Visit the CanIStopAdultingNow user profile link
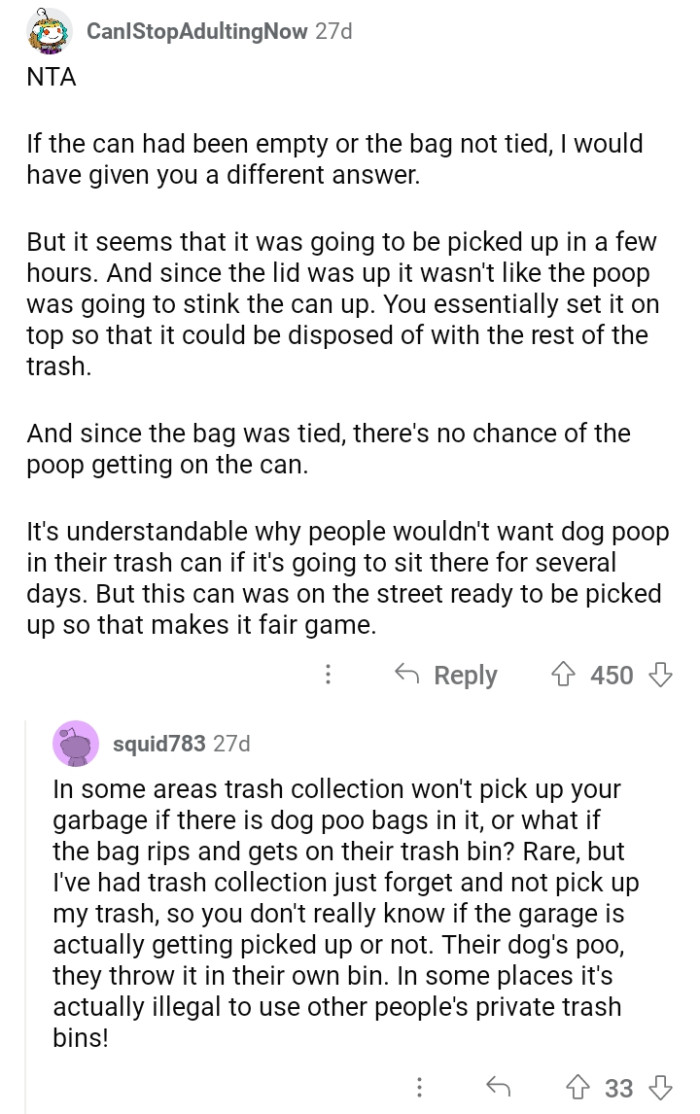This screenshot has width=700, height=1114. click(197, 31)
